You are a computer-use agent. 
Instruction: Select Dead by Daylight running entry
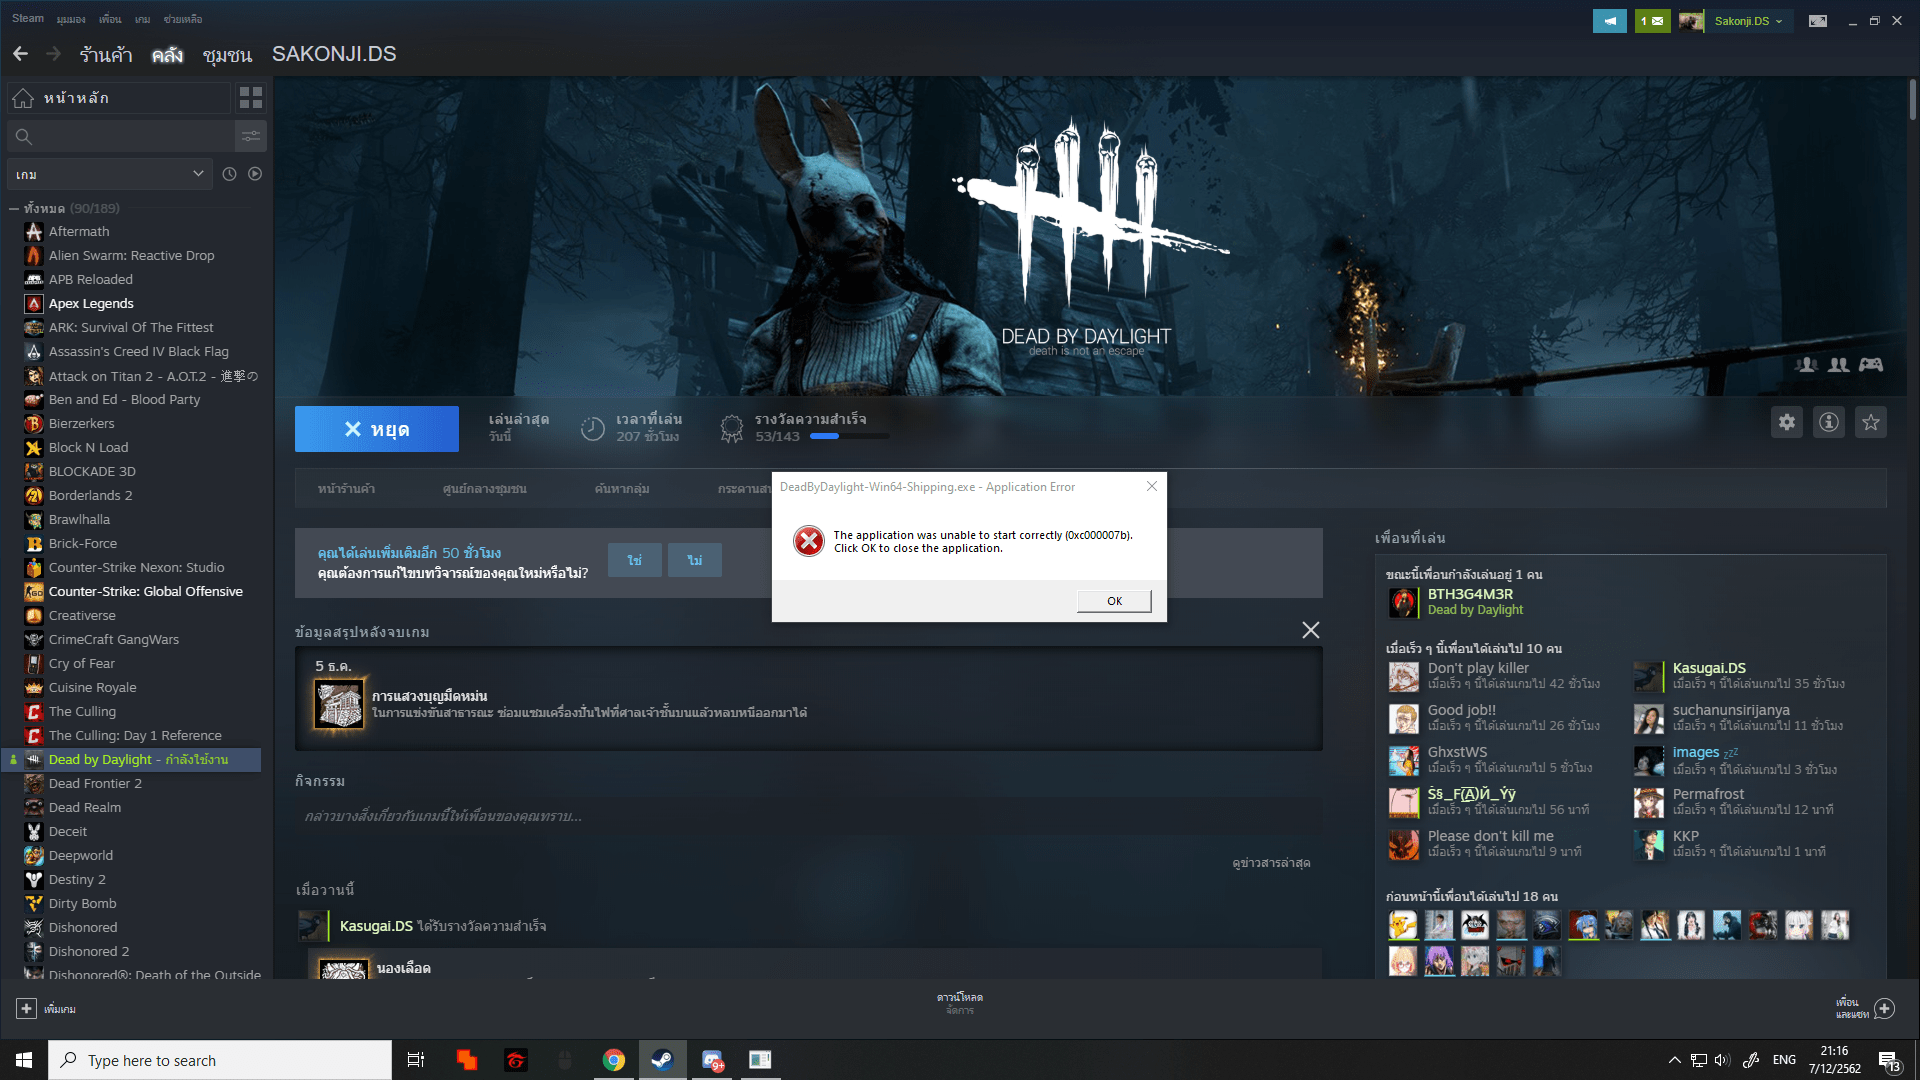133,760
